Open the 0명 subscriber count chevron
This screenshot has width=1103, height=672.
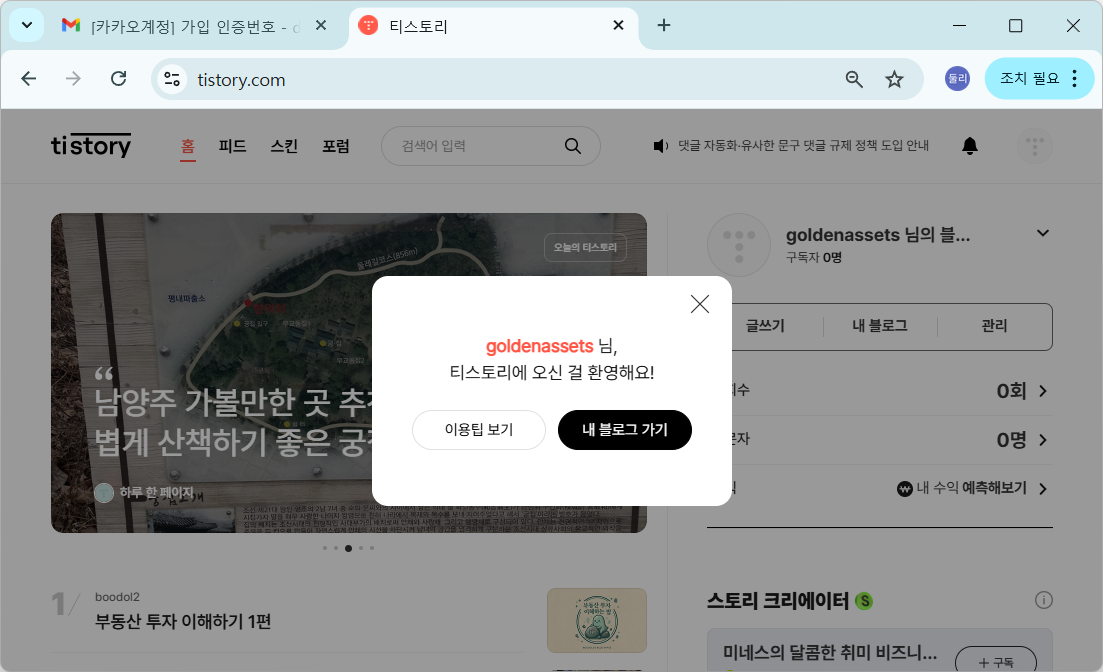[1043, 440]
